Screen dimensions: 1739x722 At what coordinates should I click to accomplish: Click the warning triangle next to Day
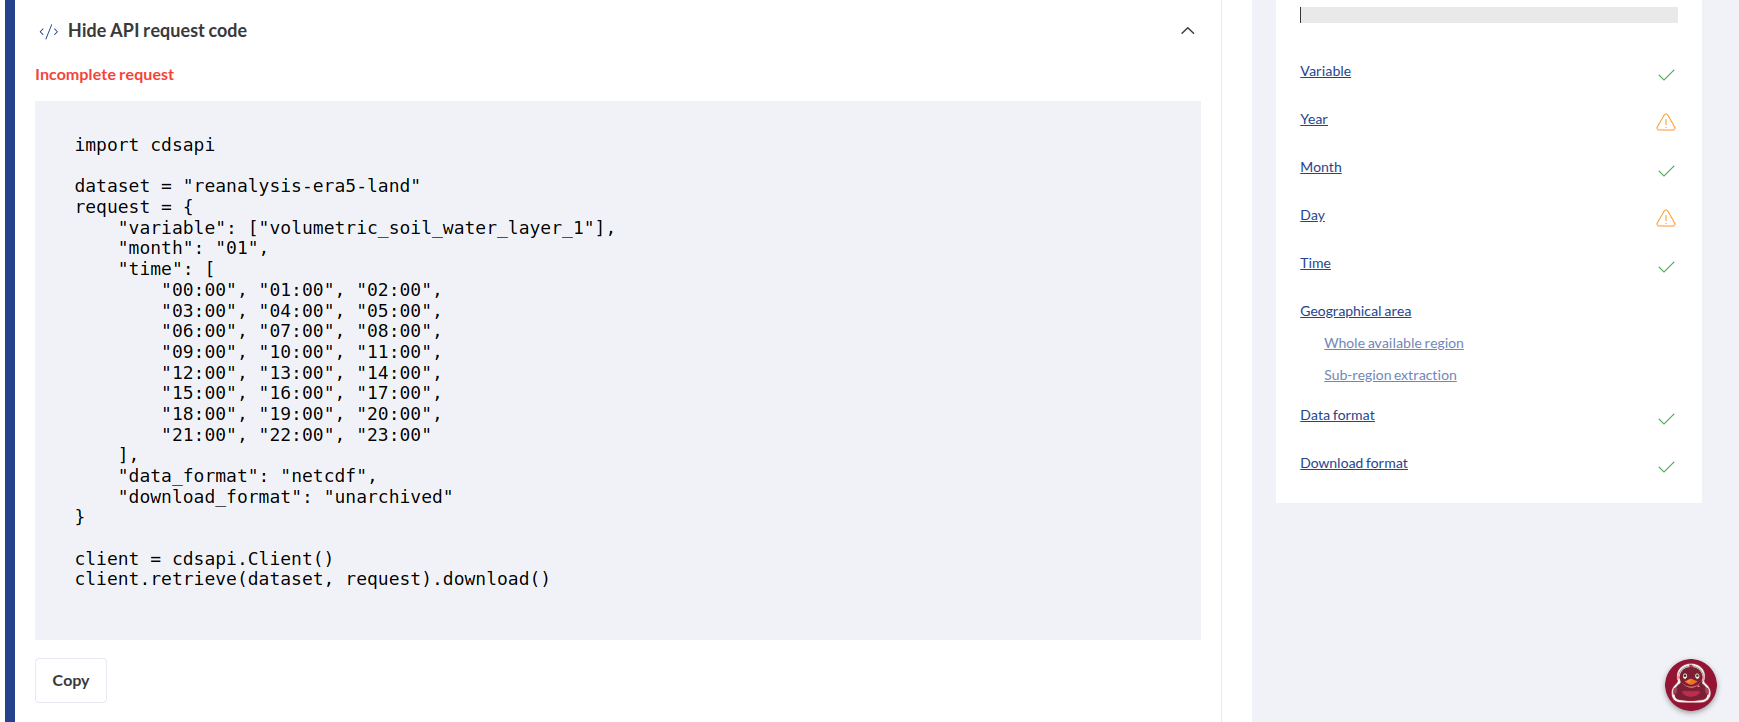tap(1666, 218)
